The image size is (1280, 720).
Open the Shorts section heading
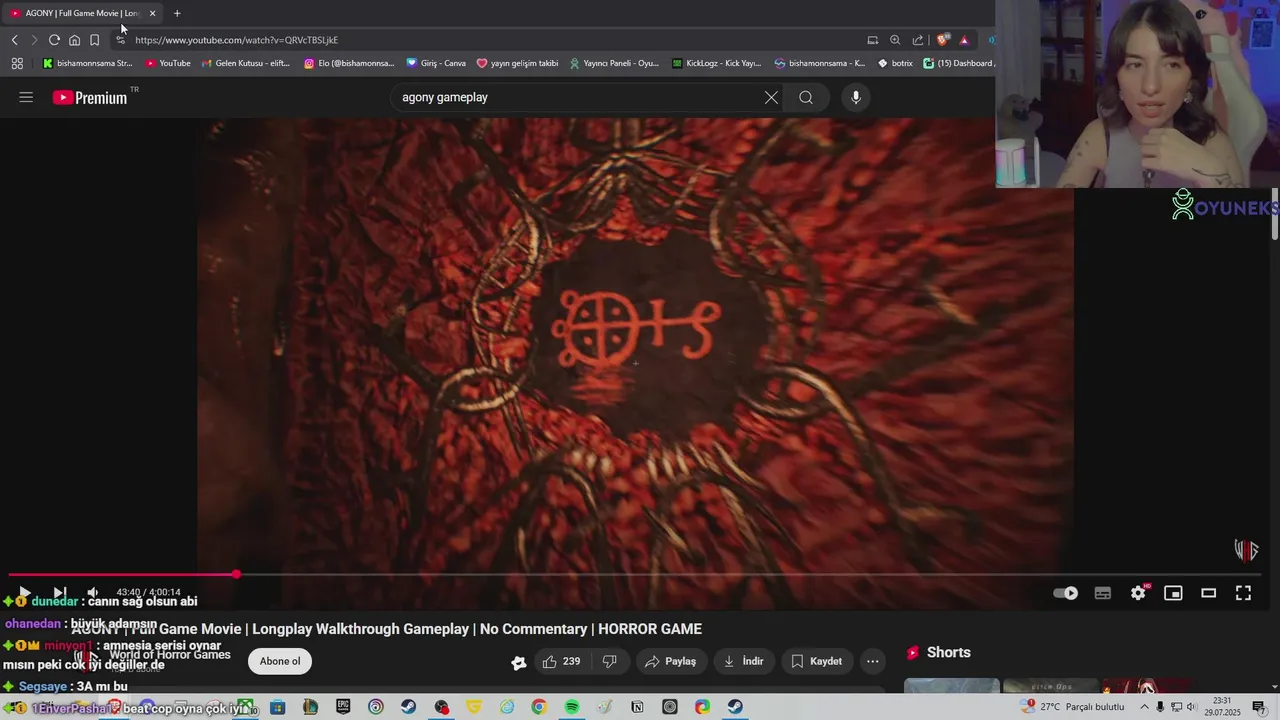(938, 652)
